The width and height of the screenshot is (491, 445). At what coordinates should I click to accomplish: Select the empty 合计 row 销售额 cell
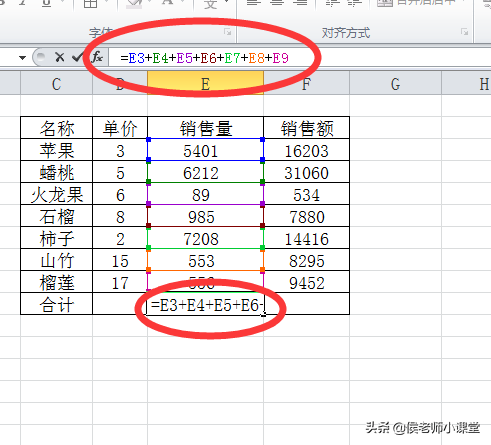click(x=306, y=304)
